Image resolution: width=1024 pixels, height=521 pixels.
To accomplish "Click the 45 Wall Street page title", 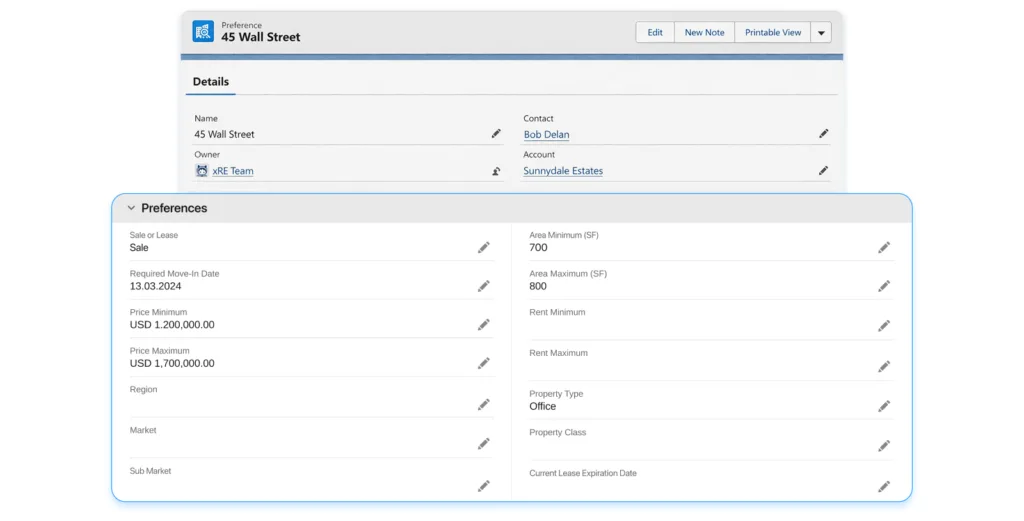I will 261,37.
